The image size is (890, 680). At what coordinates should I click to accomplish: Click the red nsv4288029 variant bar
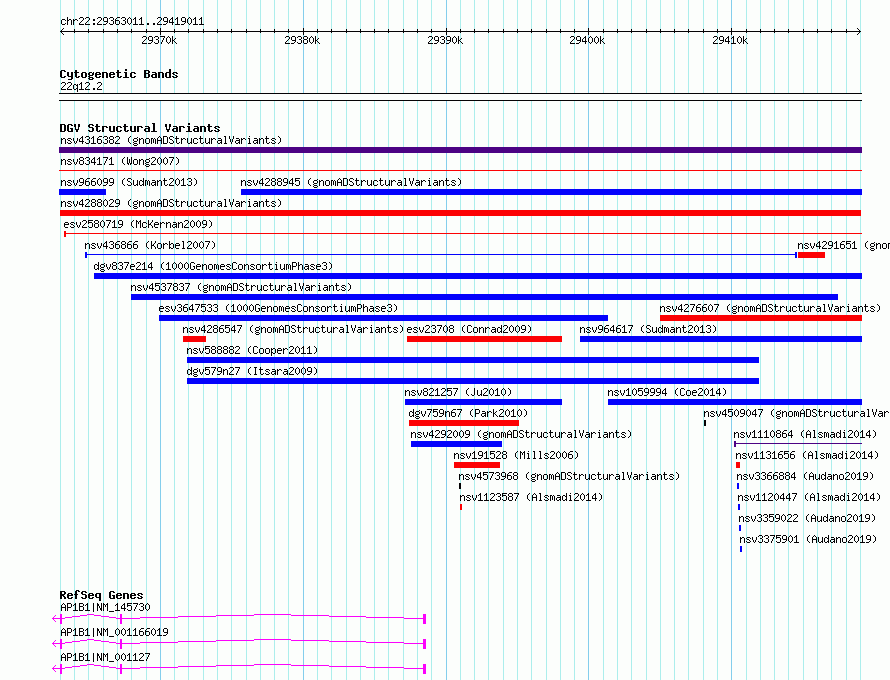click(x=460, y=213)
